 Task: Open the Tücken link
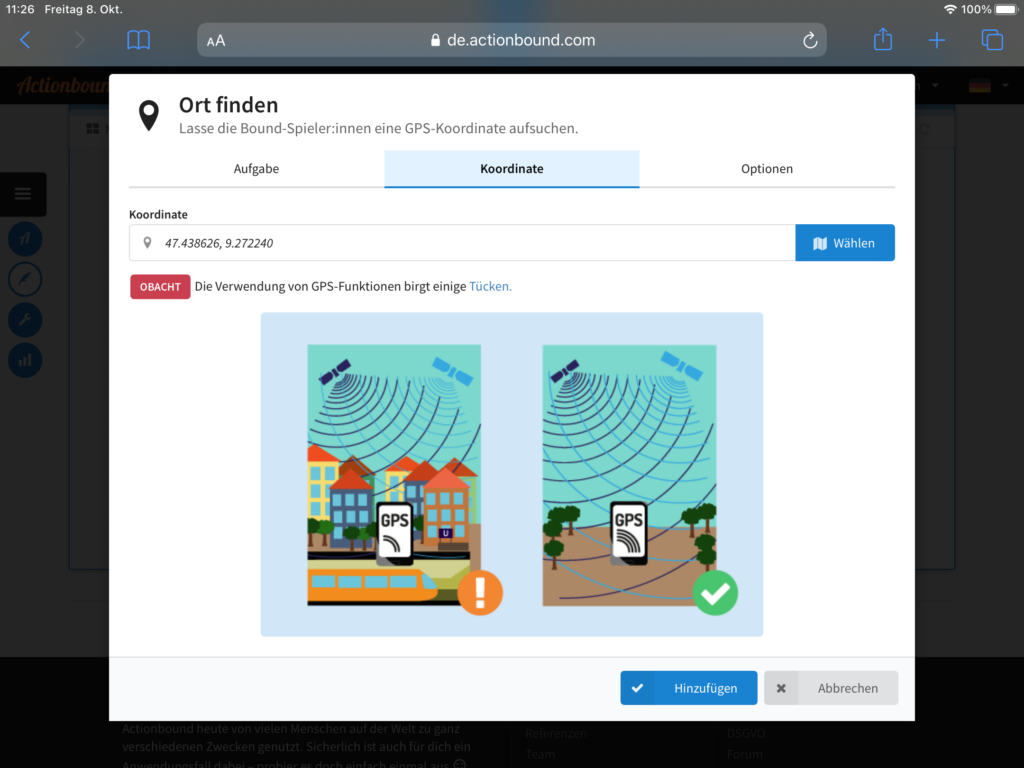490,287
